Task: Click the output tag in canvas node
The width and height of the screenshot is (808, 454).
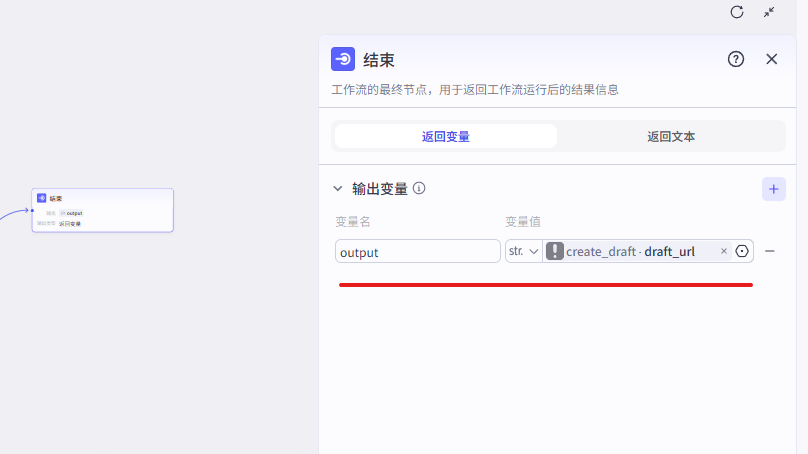Action: click(71, 213)
